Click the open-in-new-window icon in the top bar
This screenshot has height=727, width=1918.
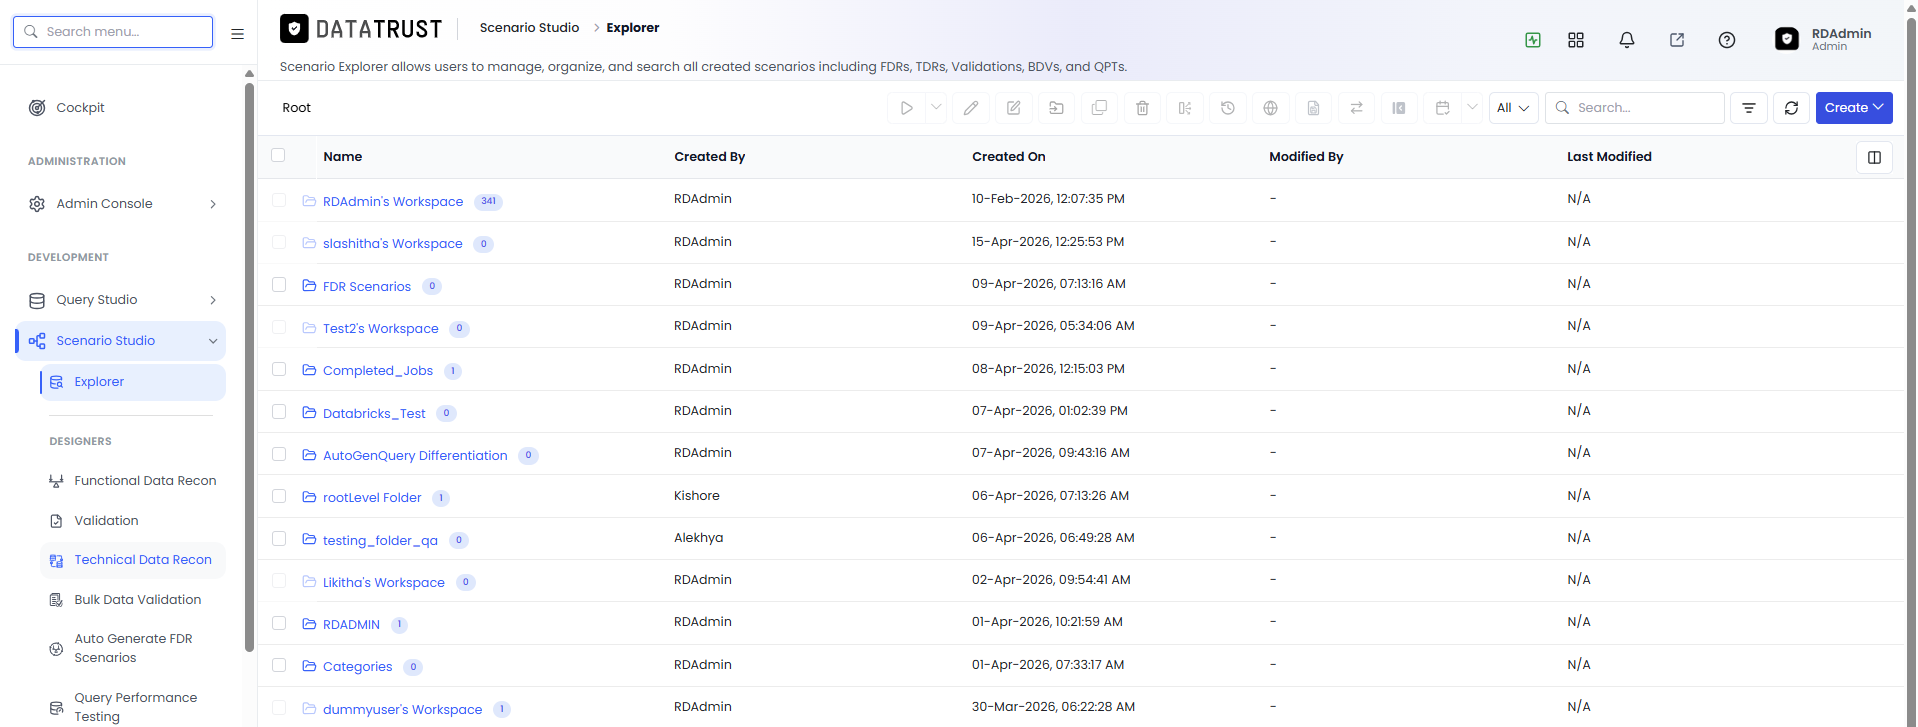[x=1677, y=40]
